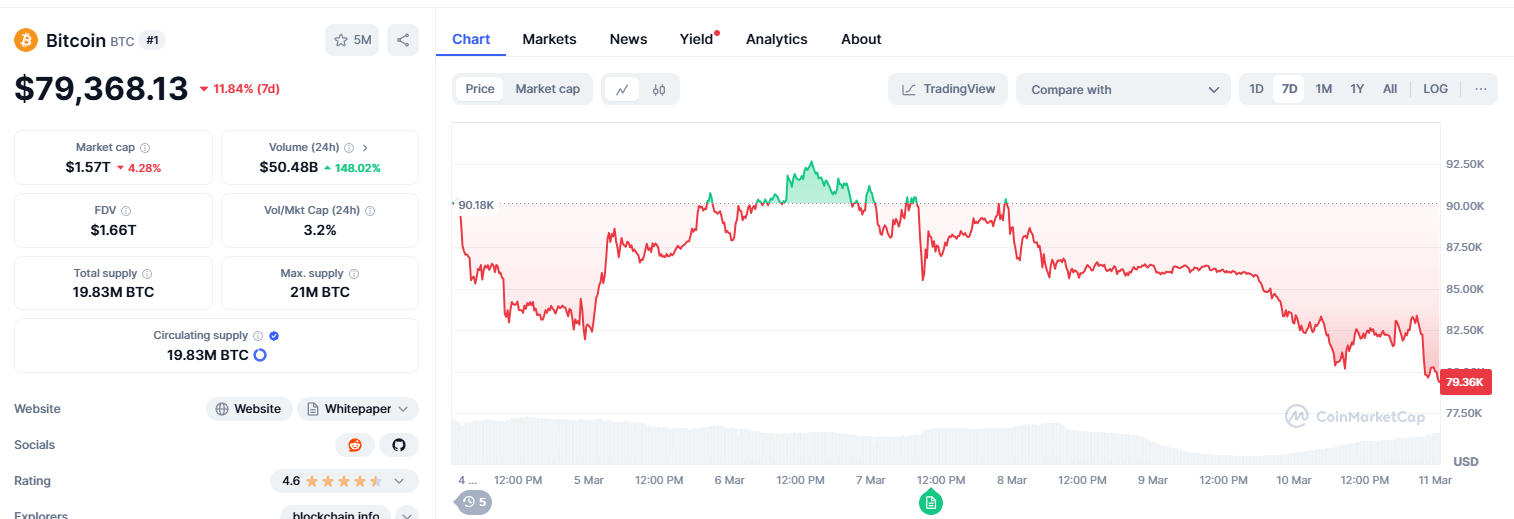Open the chart history events badge
This screenshot has width=1514, height=519.
pos(474,502)
